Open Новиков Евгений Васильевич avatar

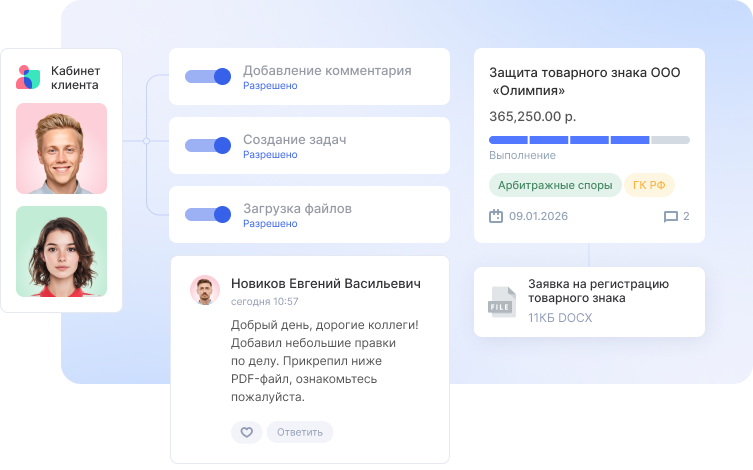(x=205, y=290)
